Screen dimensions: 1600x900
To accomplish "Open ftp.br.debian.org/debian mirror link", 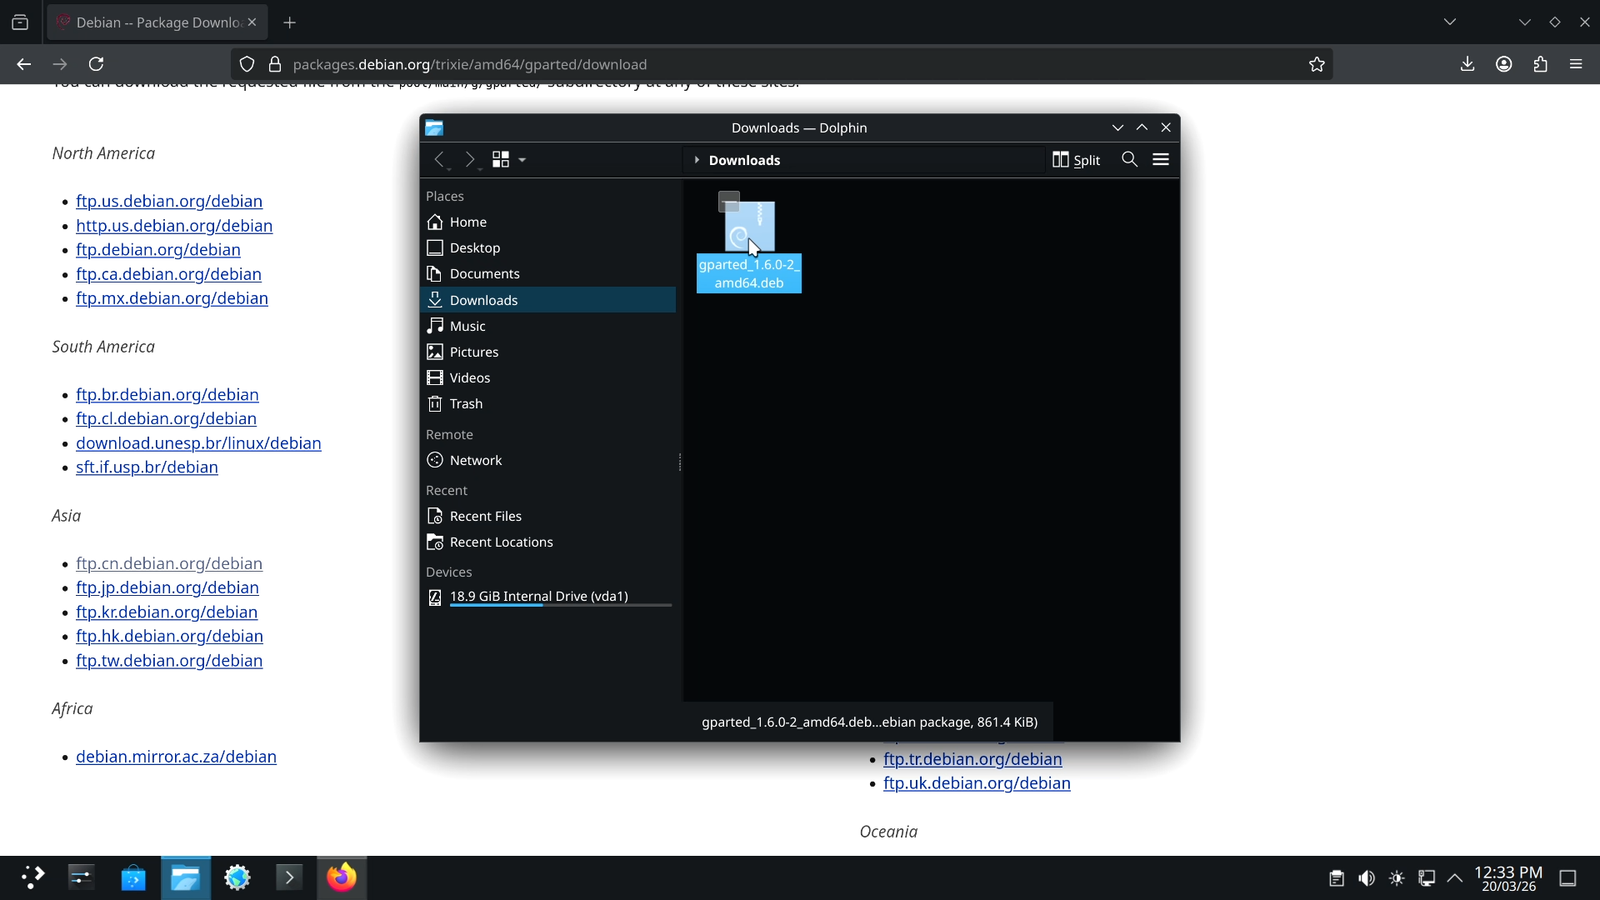I will pyautogui.click(x=167, y=395).
